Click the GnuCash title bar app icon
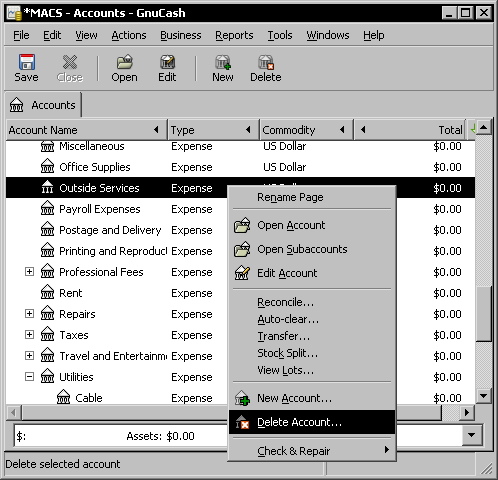Viewport: 498px width, 480px height. point(14,13)
